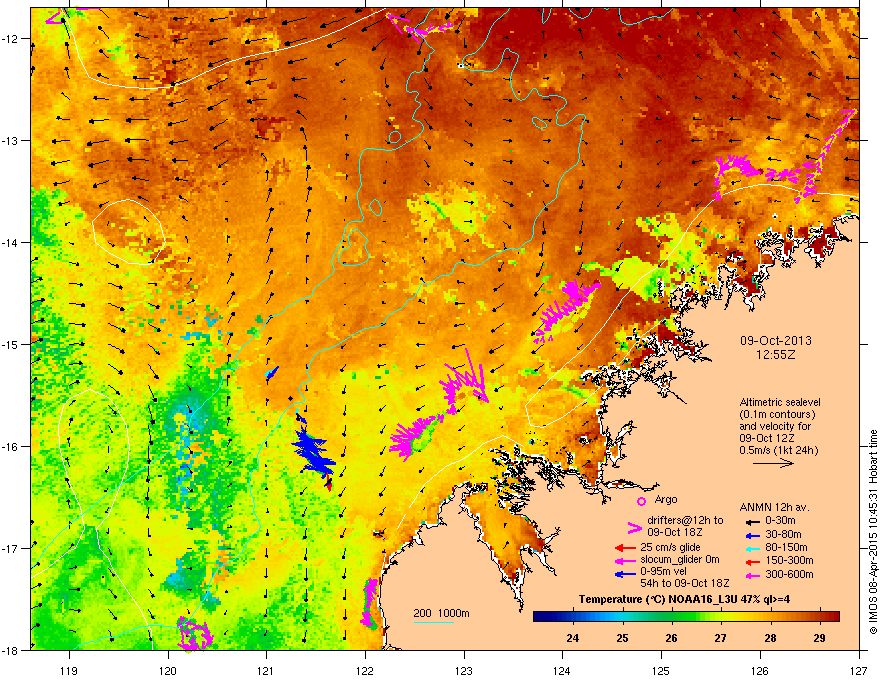This screenshot has width=880, height=680.
Task: Click the magenta arrow beside 300-600m
Action: [752, 575]
